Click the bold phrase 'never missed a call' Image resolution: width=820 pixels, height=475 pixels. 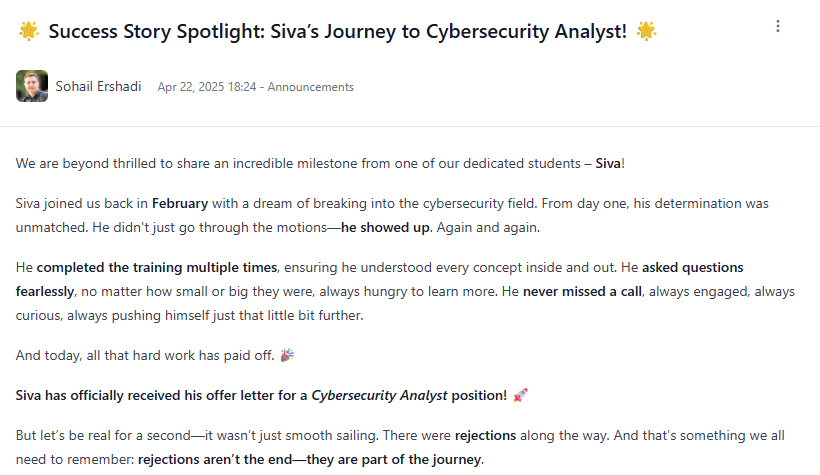click(x=587, y=291)
